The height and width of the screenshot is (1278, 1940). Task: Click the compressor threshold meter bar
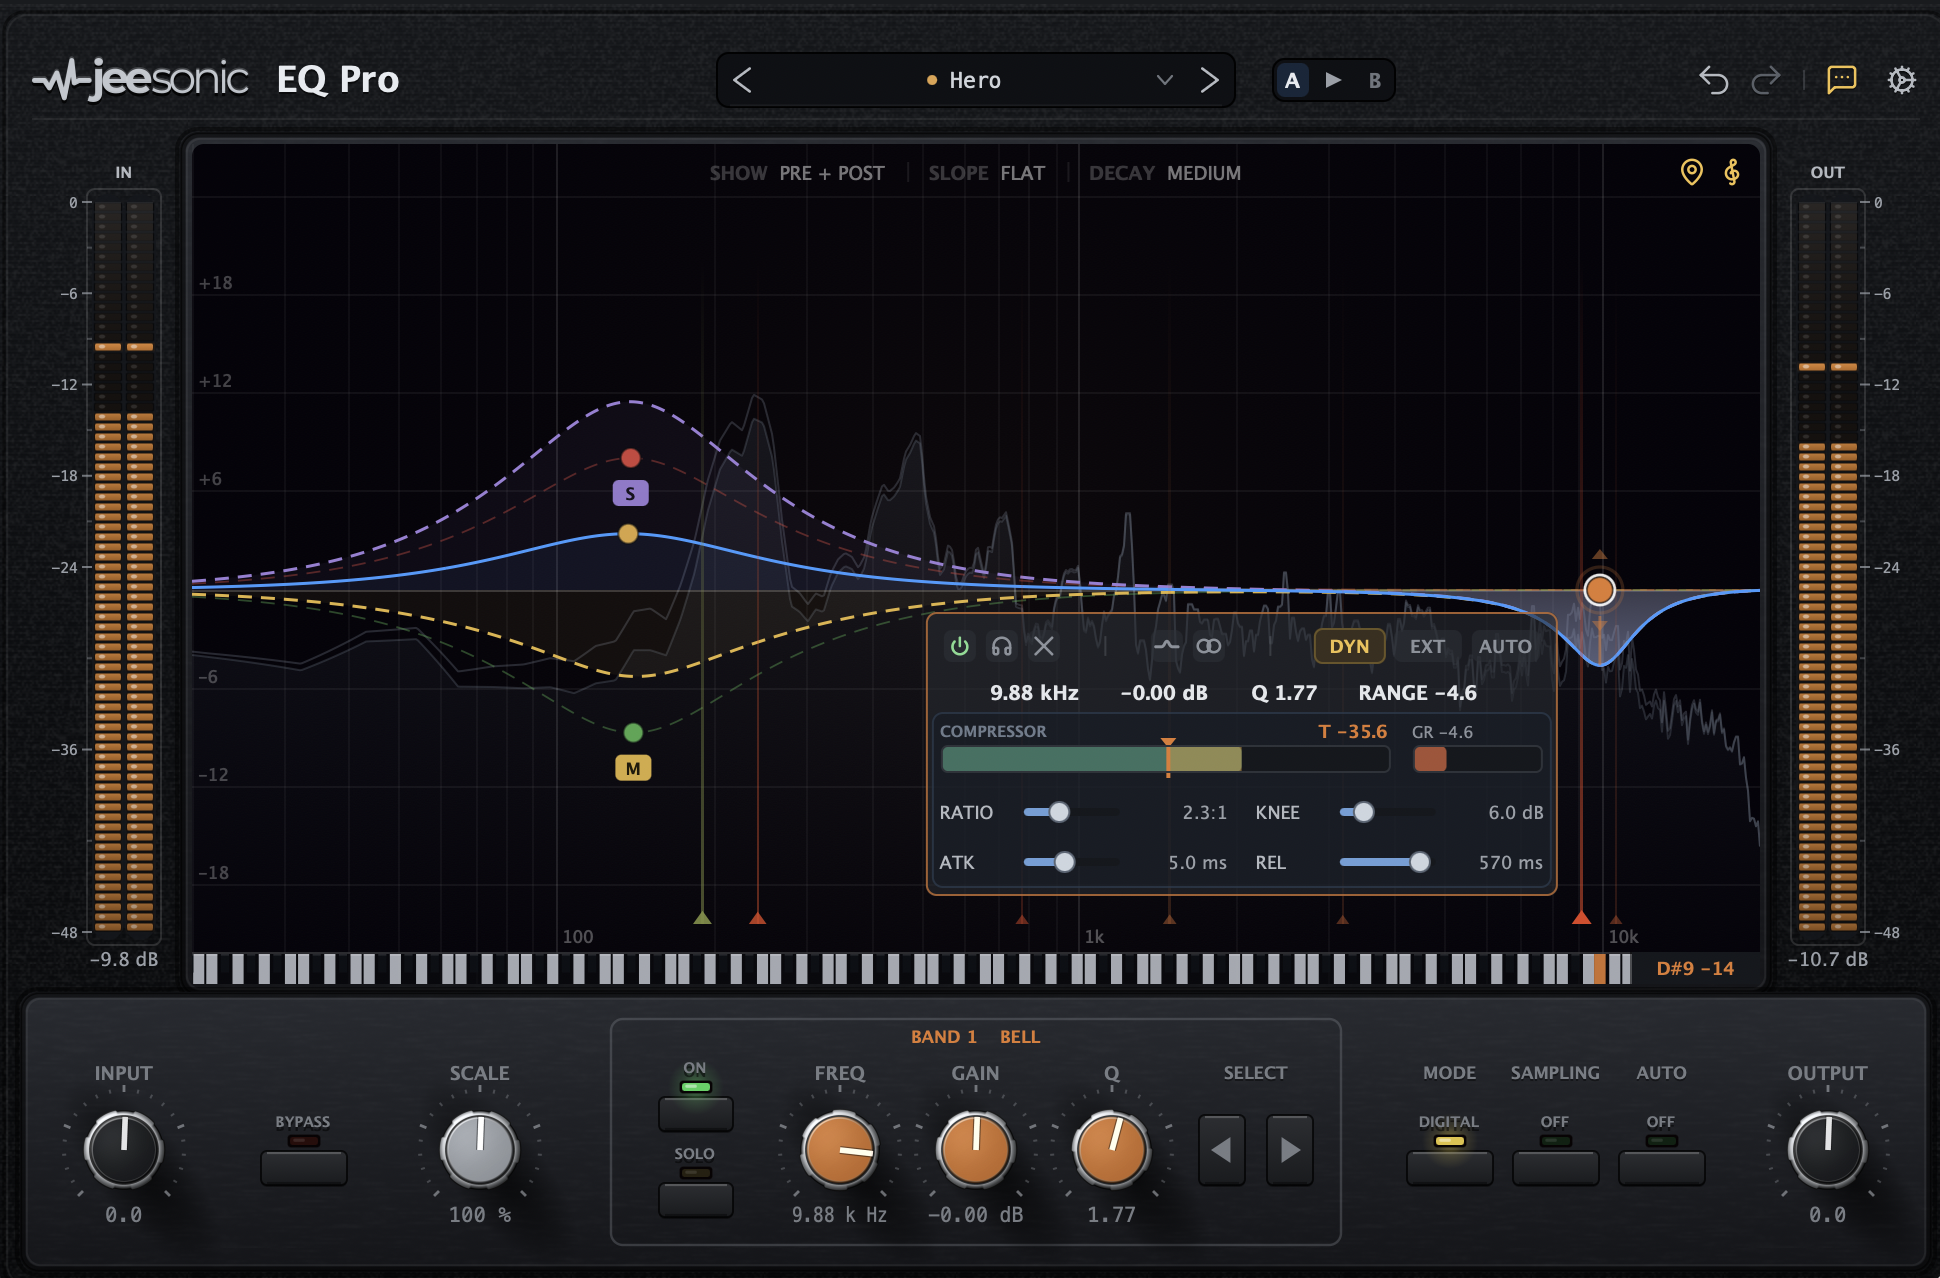click(x=1165, y=759)
